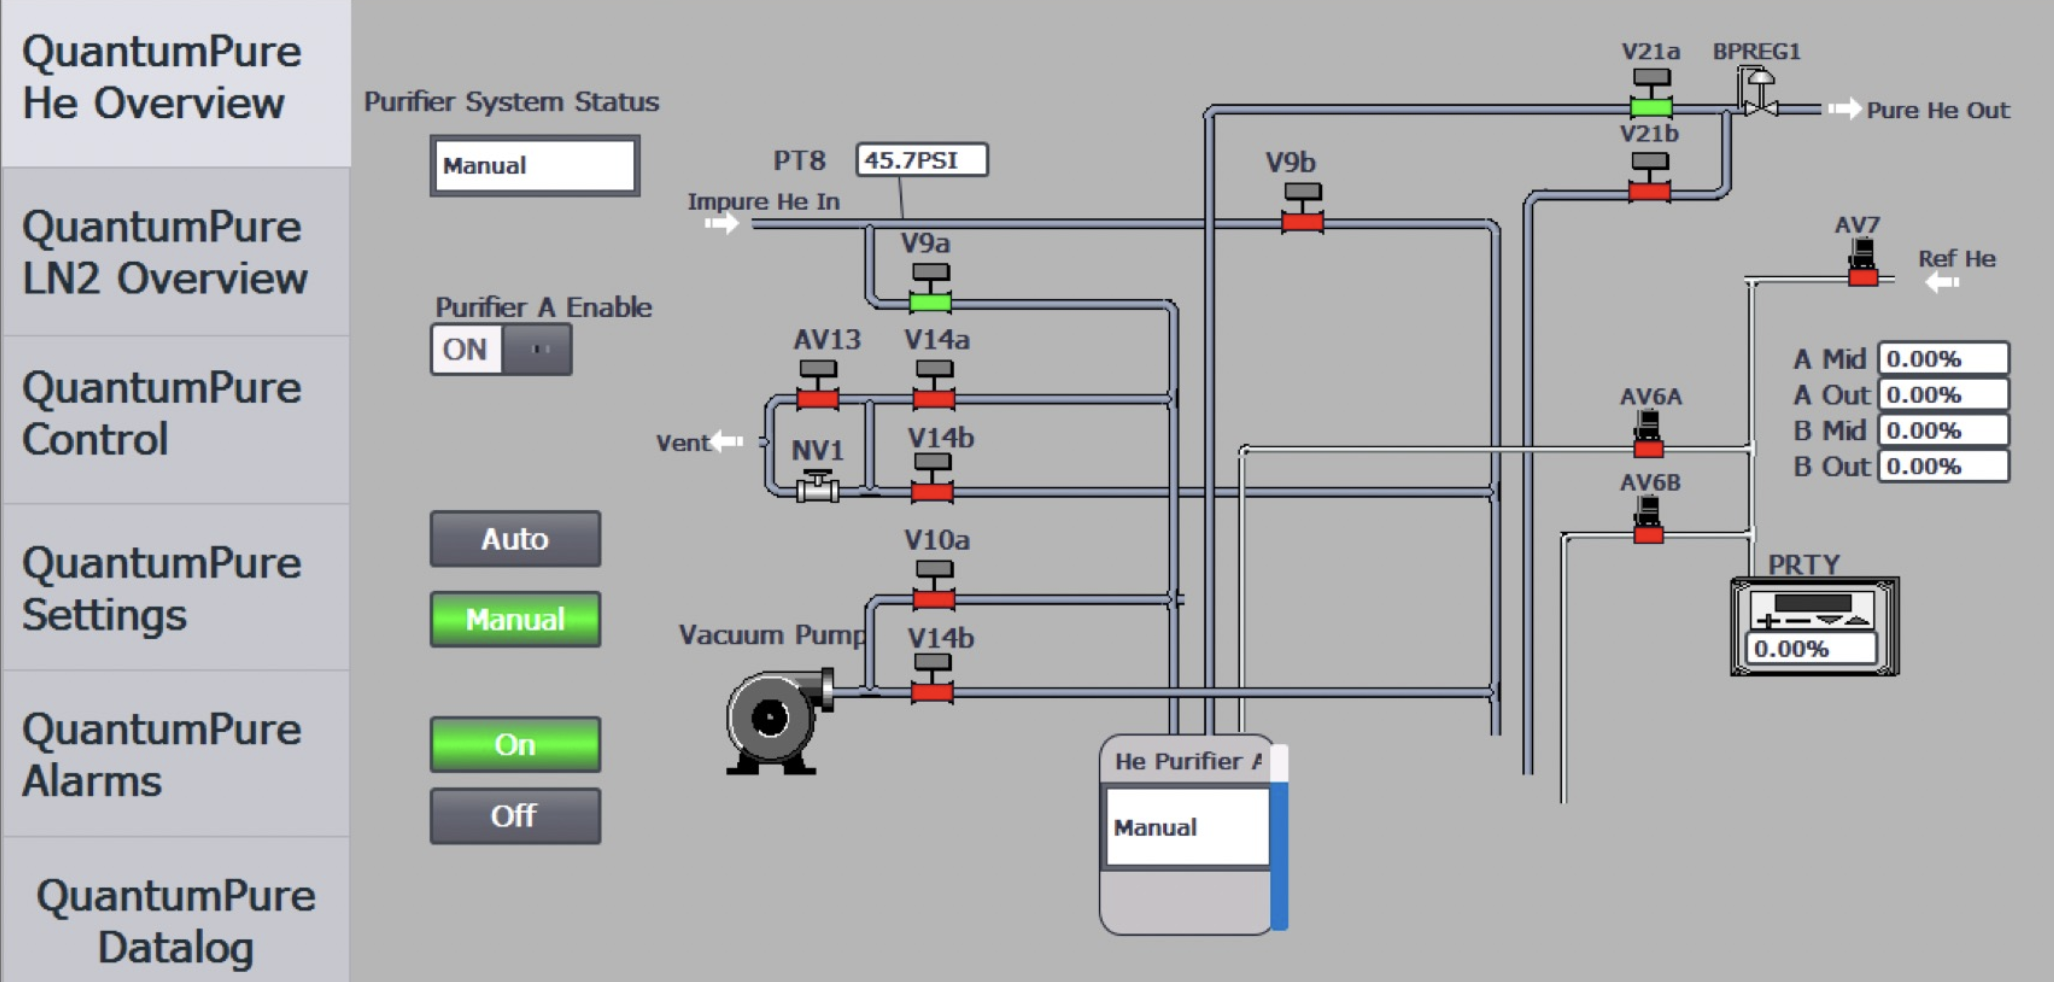This screenshot has width=2054, height=982.
Task: Toggle valve AV6B icon
Action: click(x=1648, y=521)
